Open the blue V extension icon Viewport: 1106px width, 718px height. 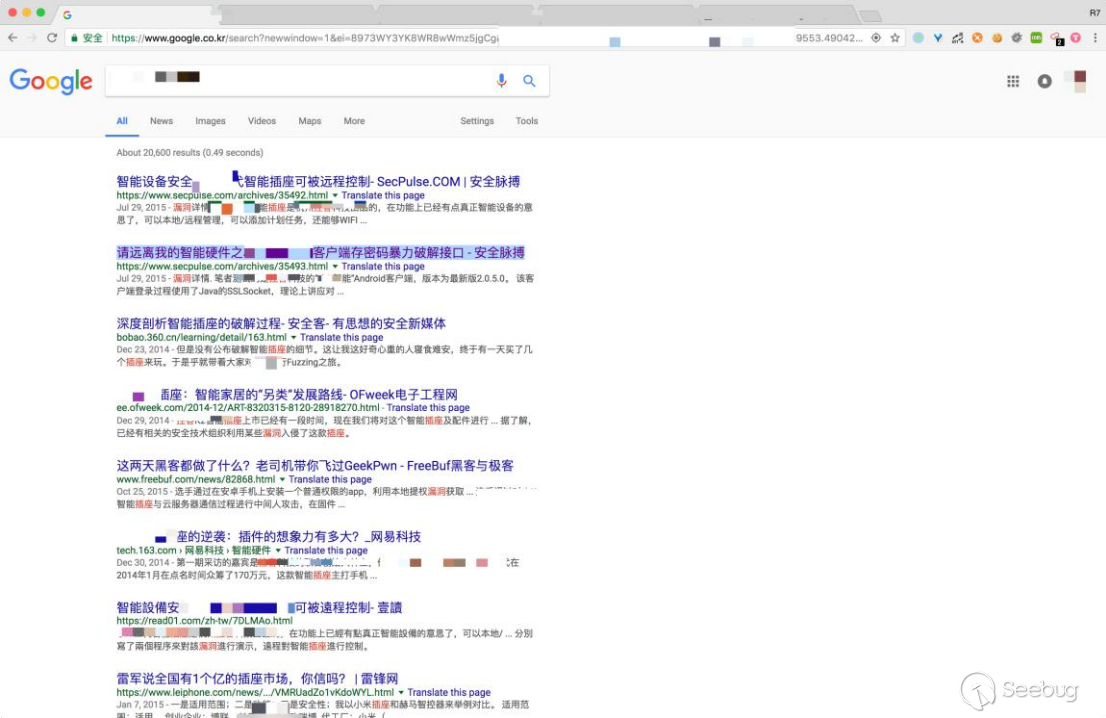point(937,38)
